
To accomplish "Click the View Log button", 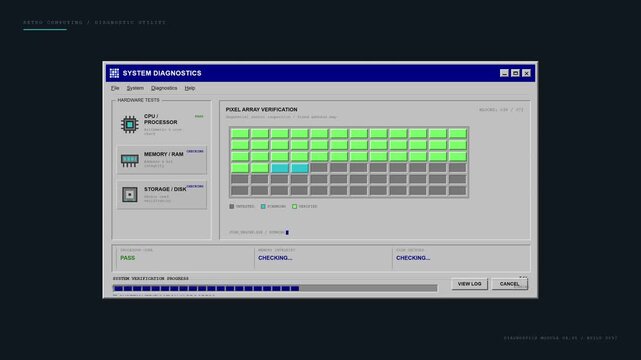I will click(x=469, y=284).
